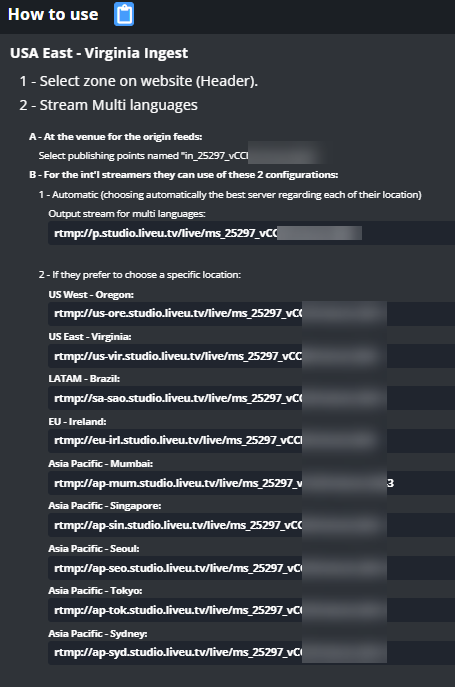This screenshot has width=455, height=687.
Task: Click the 'US West - Oregon:' label
Action: pyautogui.click(x=91, y=294)
